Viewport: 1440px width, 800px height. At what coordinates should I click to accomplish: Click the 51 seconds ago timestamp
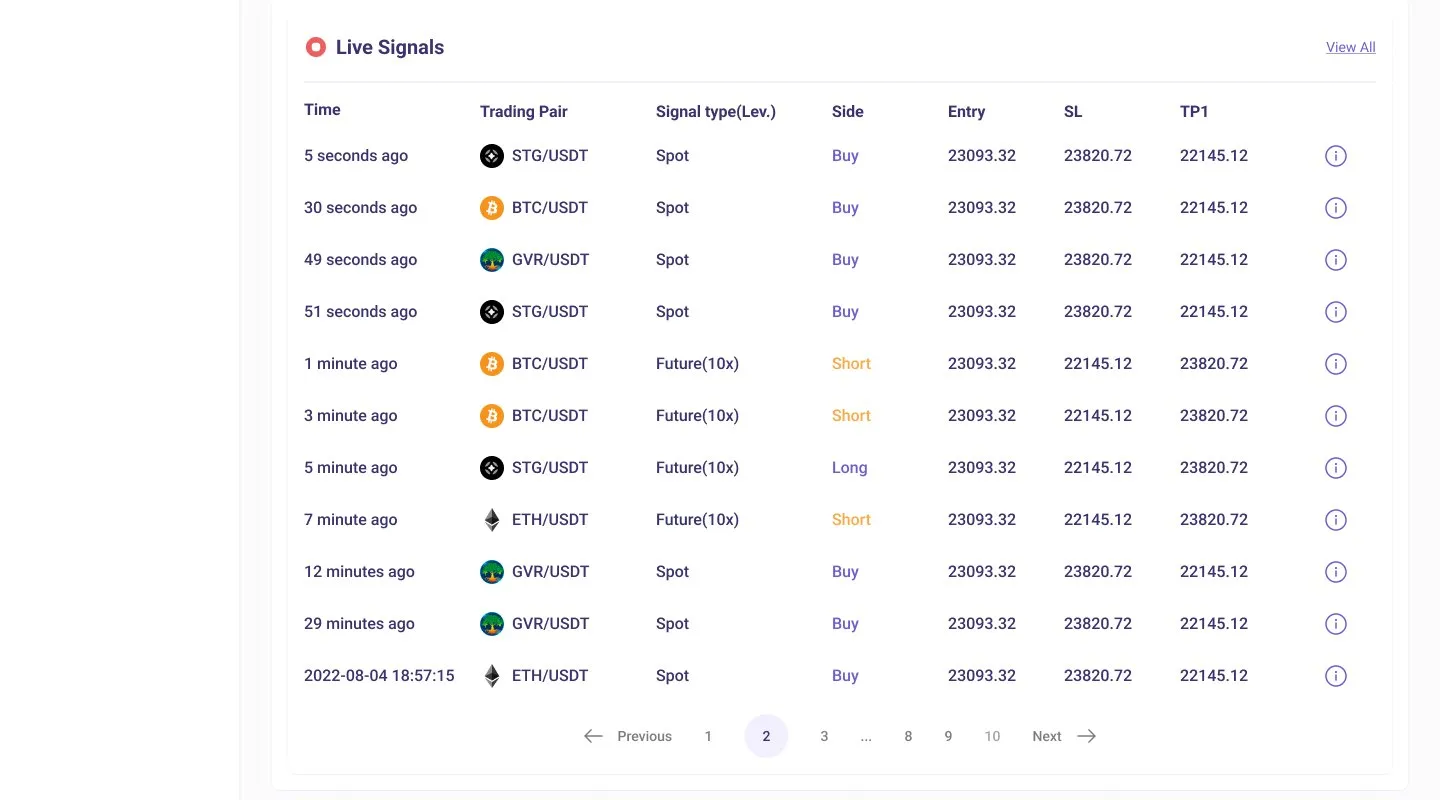tap(360, 312)
